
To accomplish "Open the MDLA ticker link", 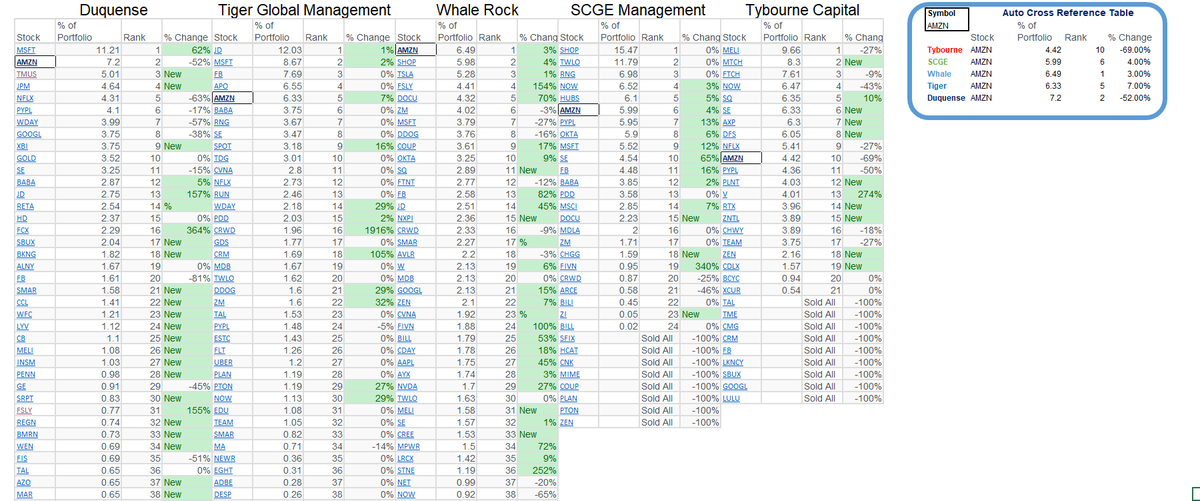I will [x=570, y=230].
